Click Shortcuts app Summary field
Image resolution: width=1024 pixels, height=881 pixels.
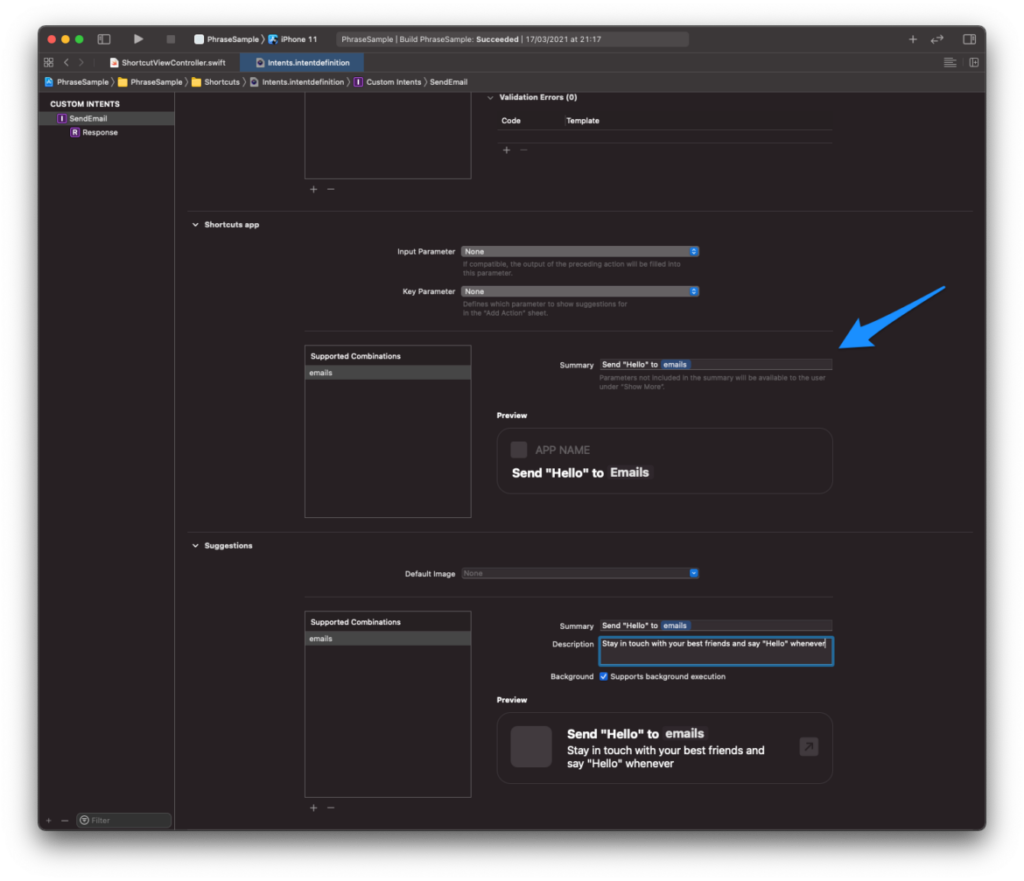(716, 364)
